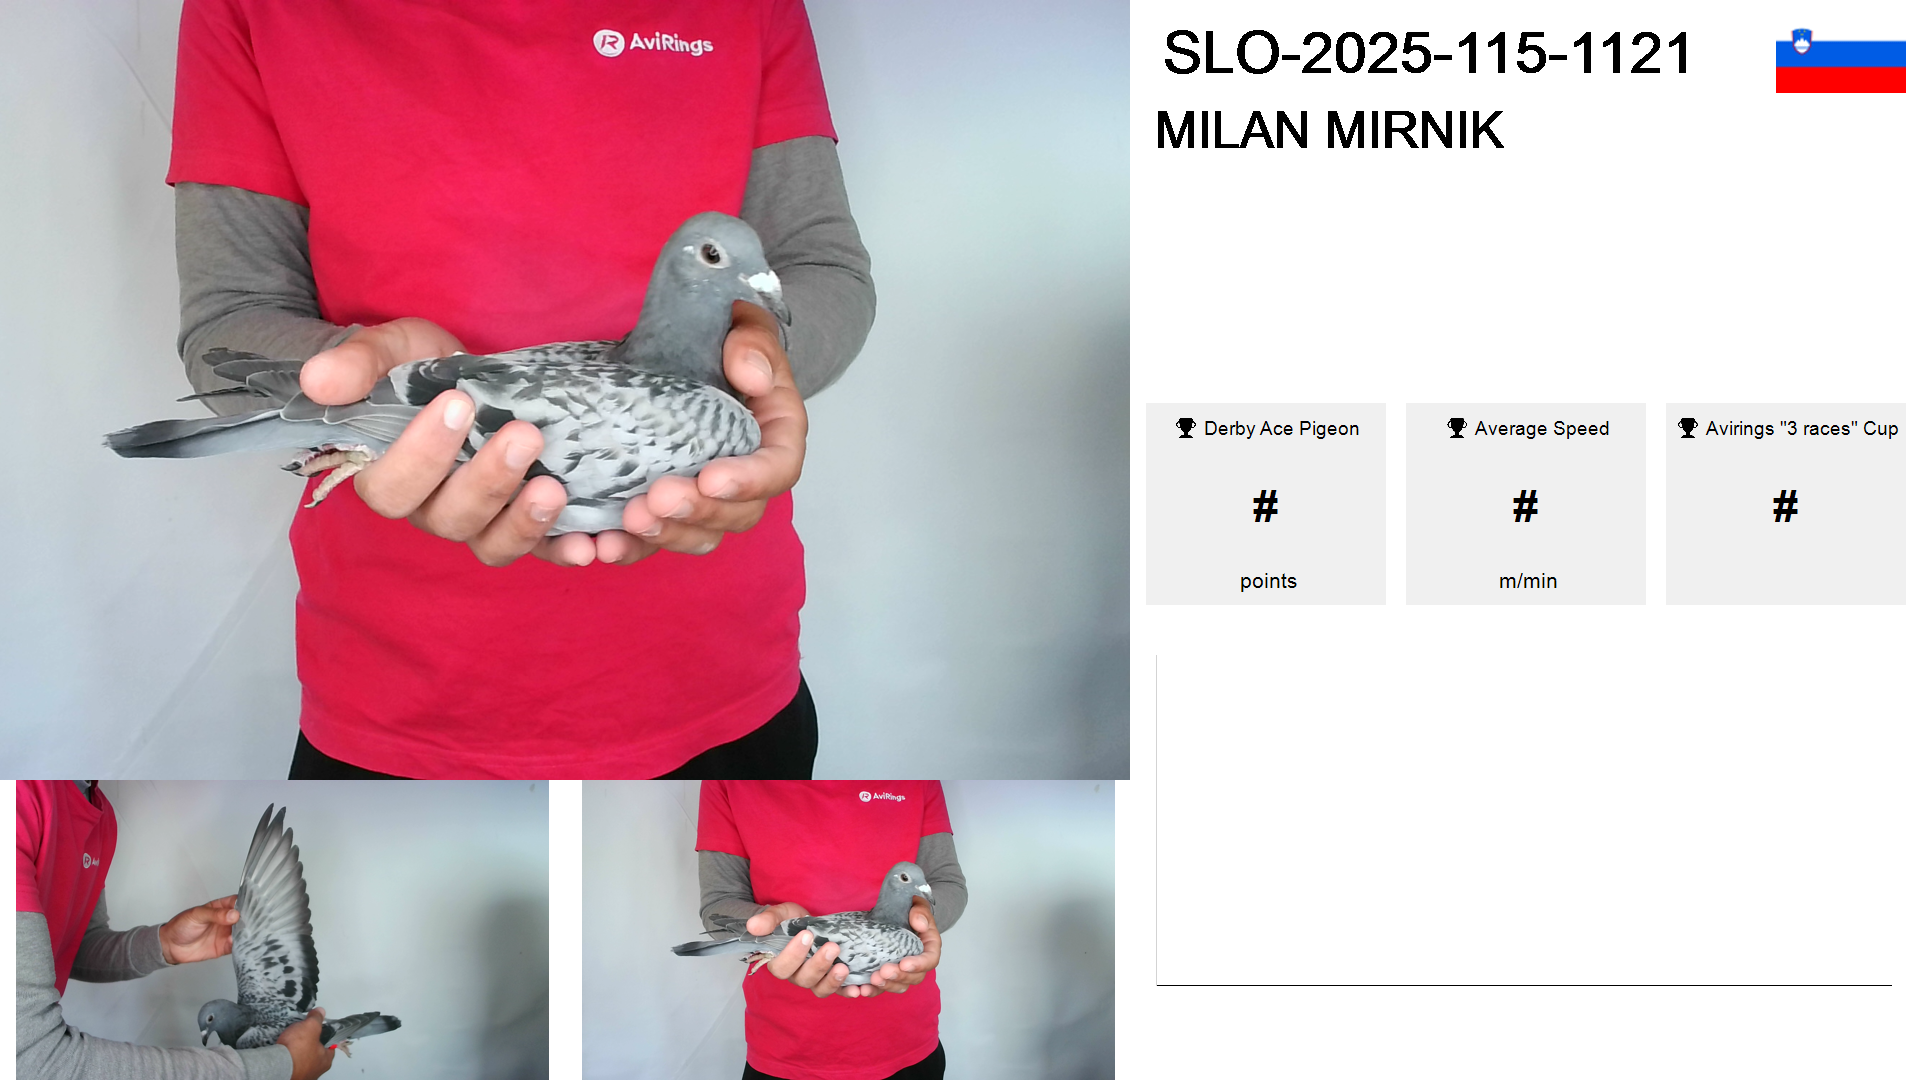
Task: Click the m/min unit label
Action: (x=1528, y=581)
